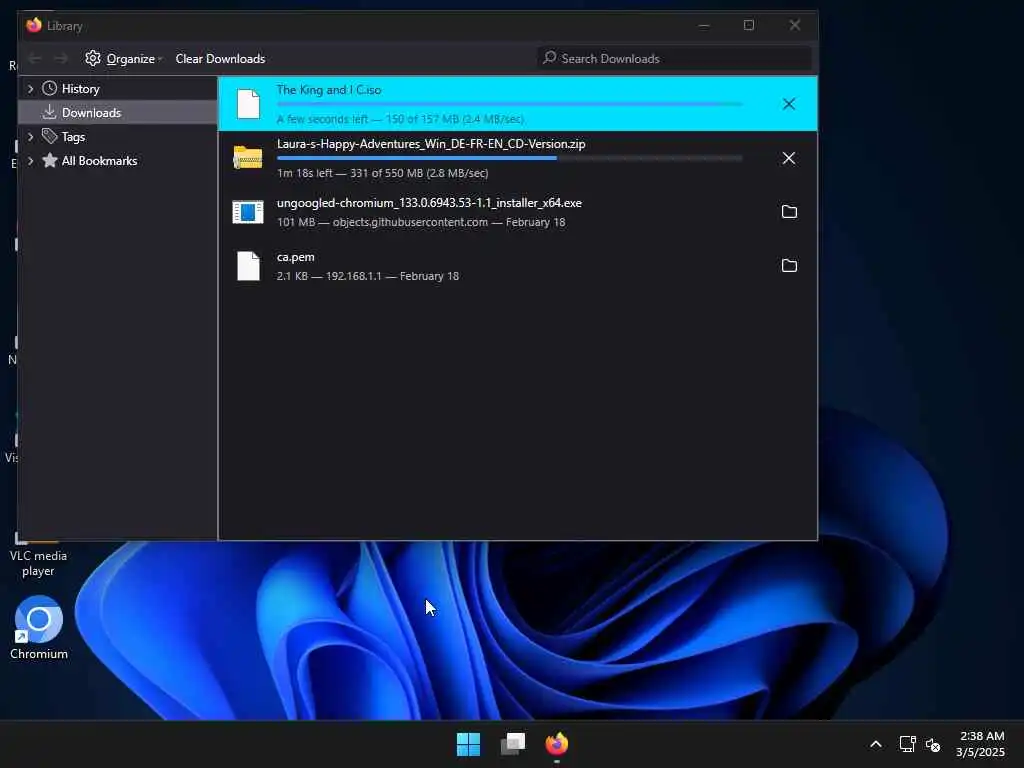The width and height of the screenshot is (1024, 768).
Task: Minimize the Library window
Action: [x=704, y=25]
